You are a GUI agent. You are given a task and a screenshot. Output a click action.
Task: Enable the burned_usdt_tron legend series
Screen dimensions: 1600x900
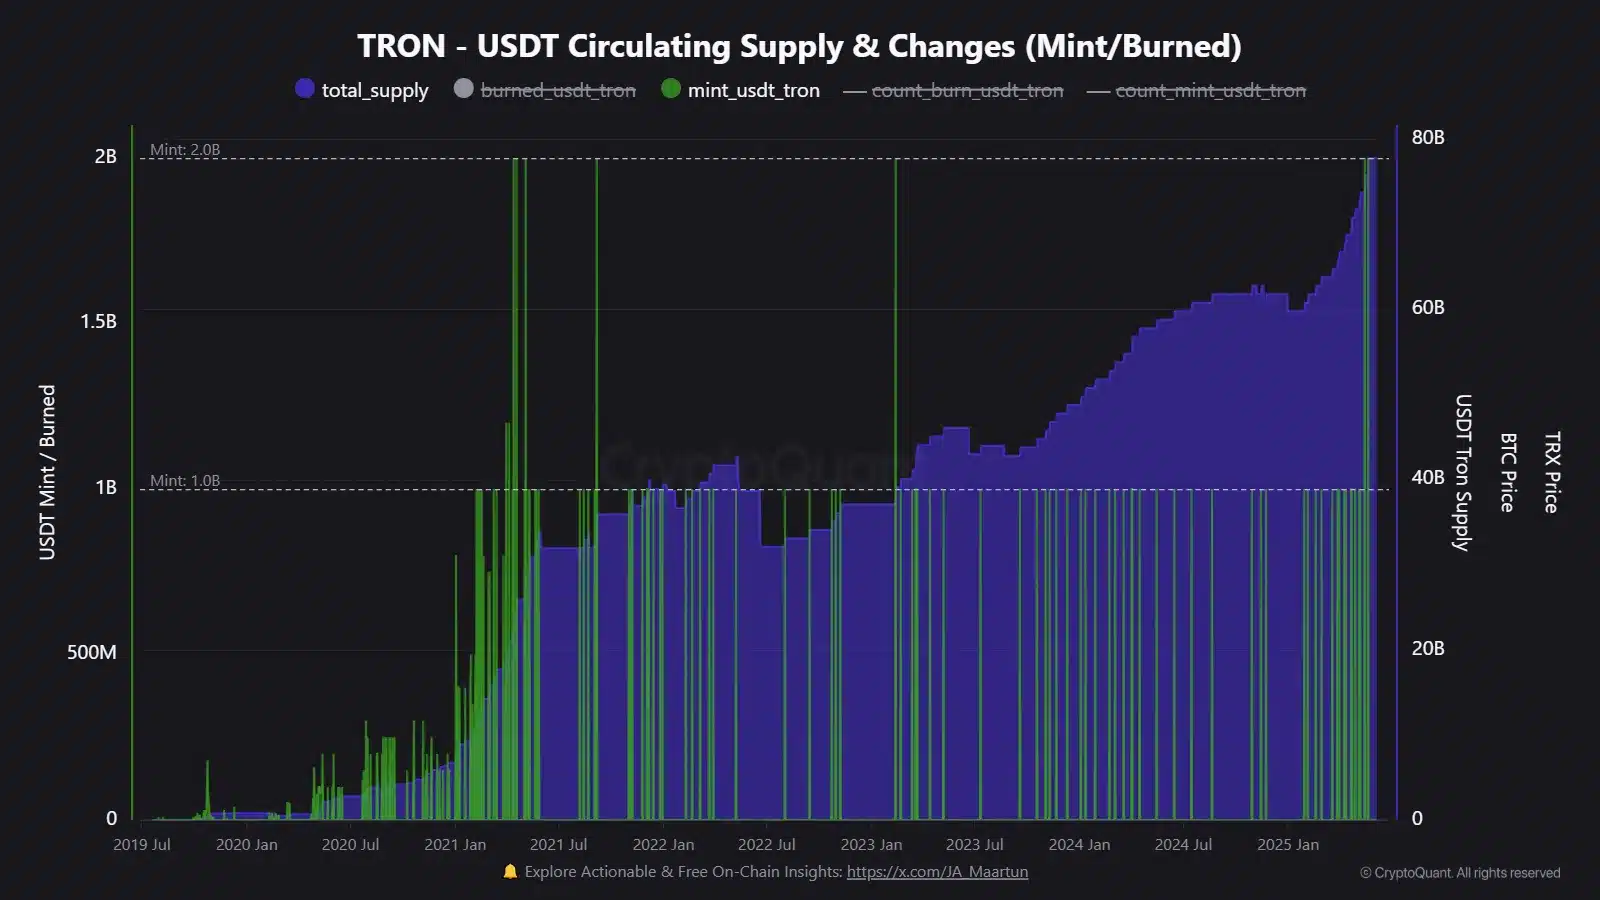click(x=545, y=90)
